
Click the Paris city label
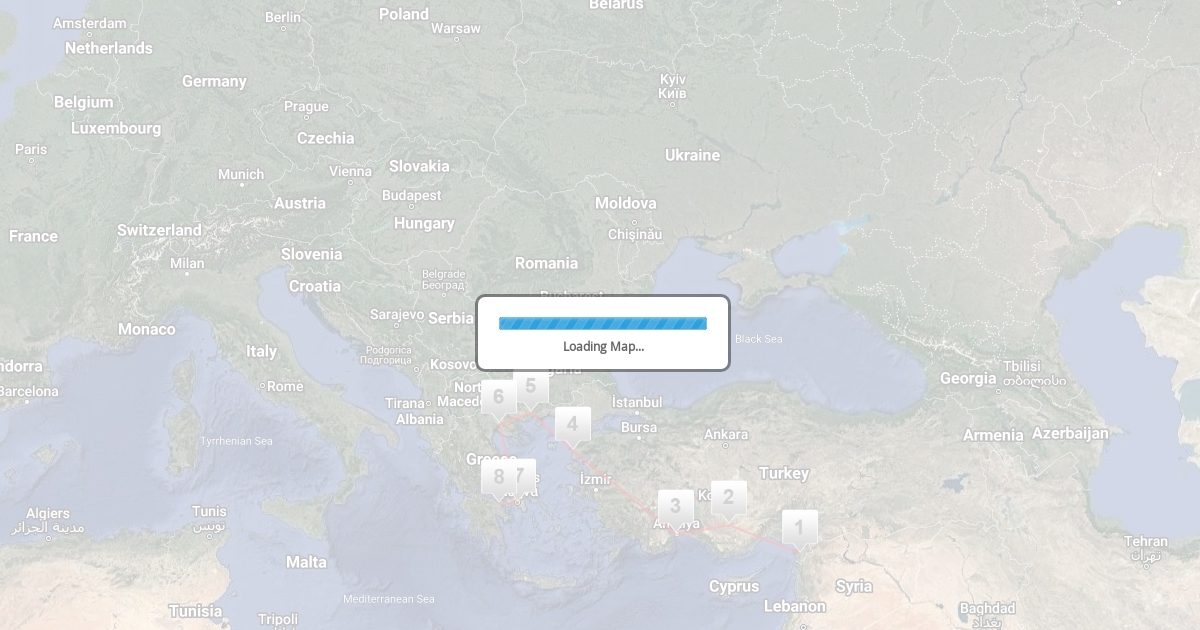click(31, 149)
